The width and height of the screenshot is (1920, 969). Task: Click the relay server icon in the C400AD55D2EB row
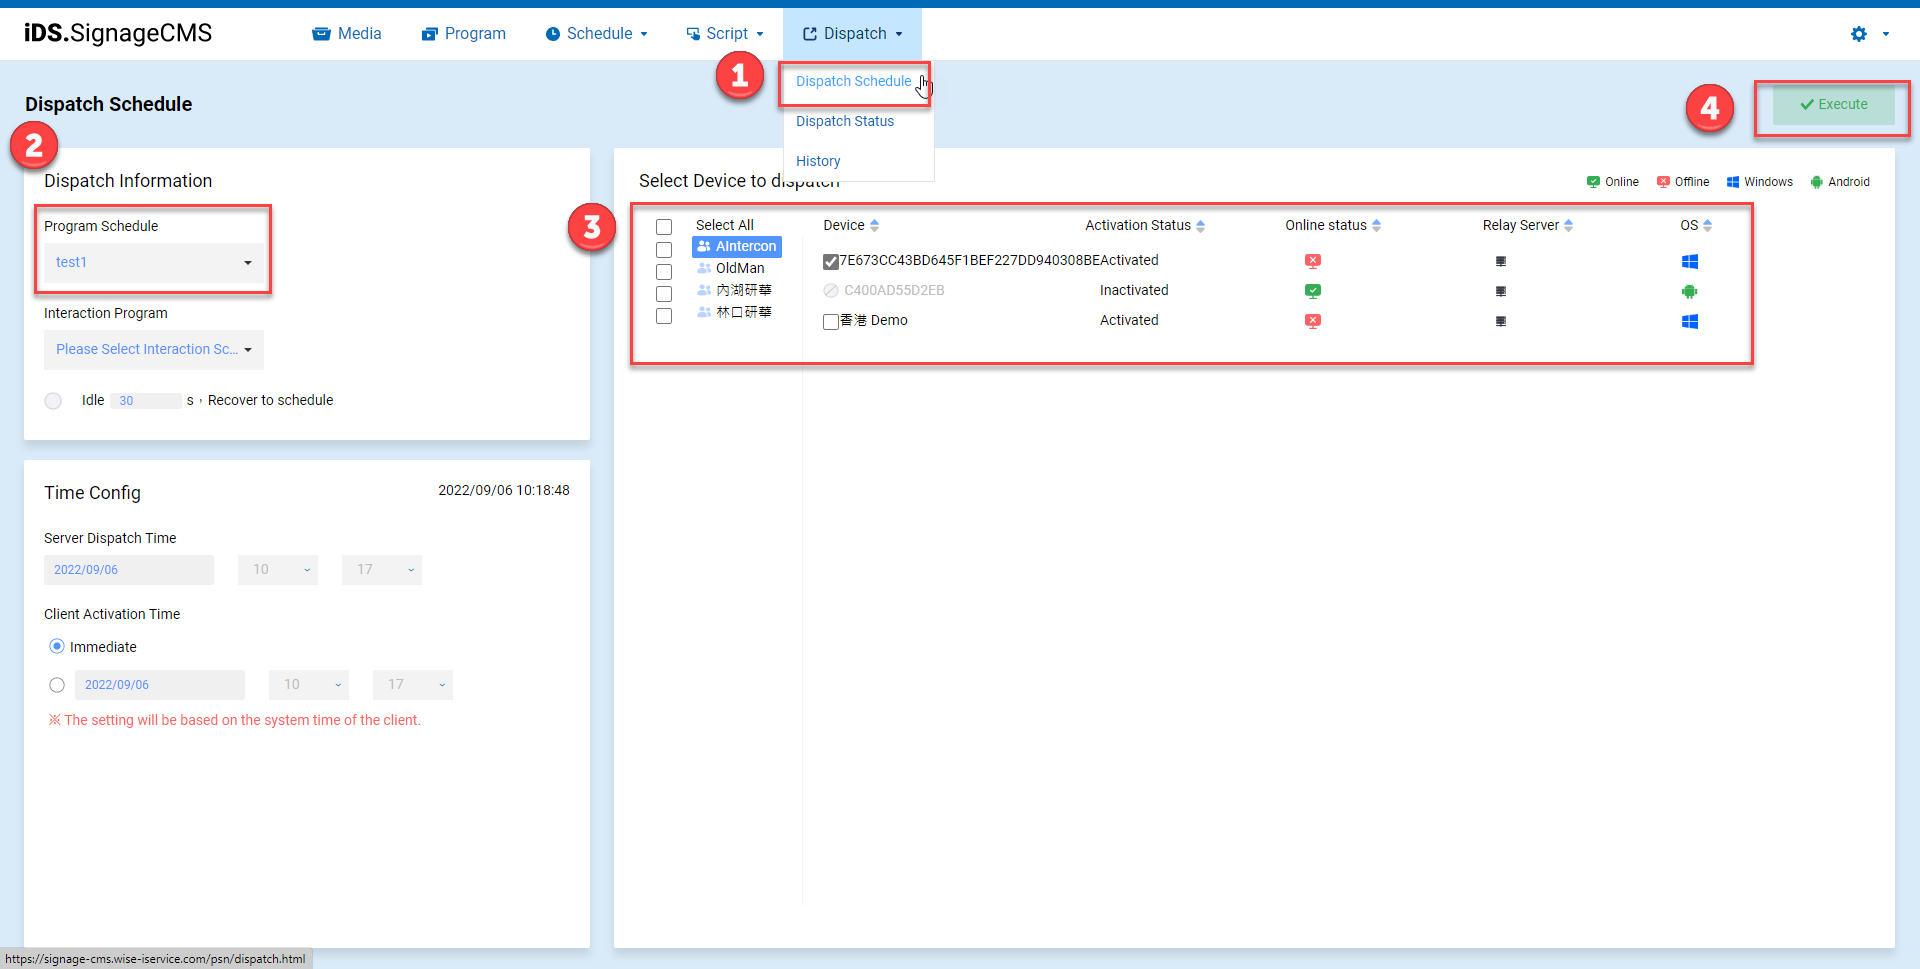(1501, 291)
